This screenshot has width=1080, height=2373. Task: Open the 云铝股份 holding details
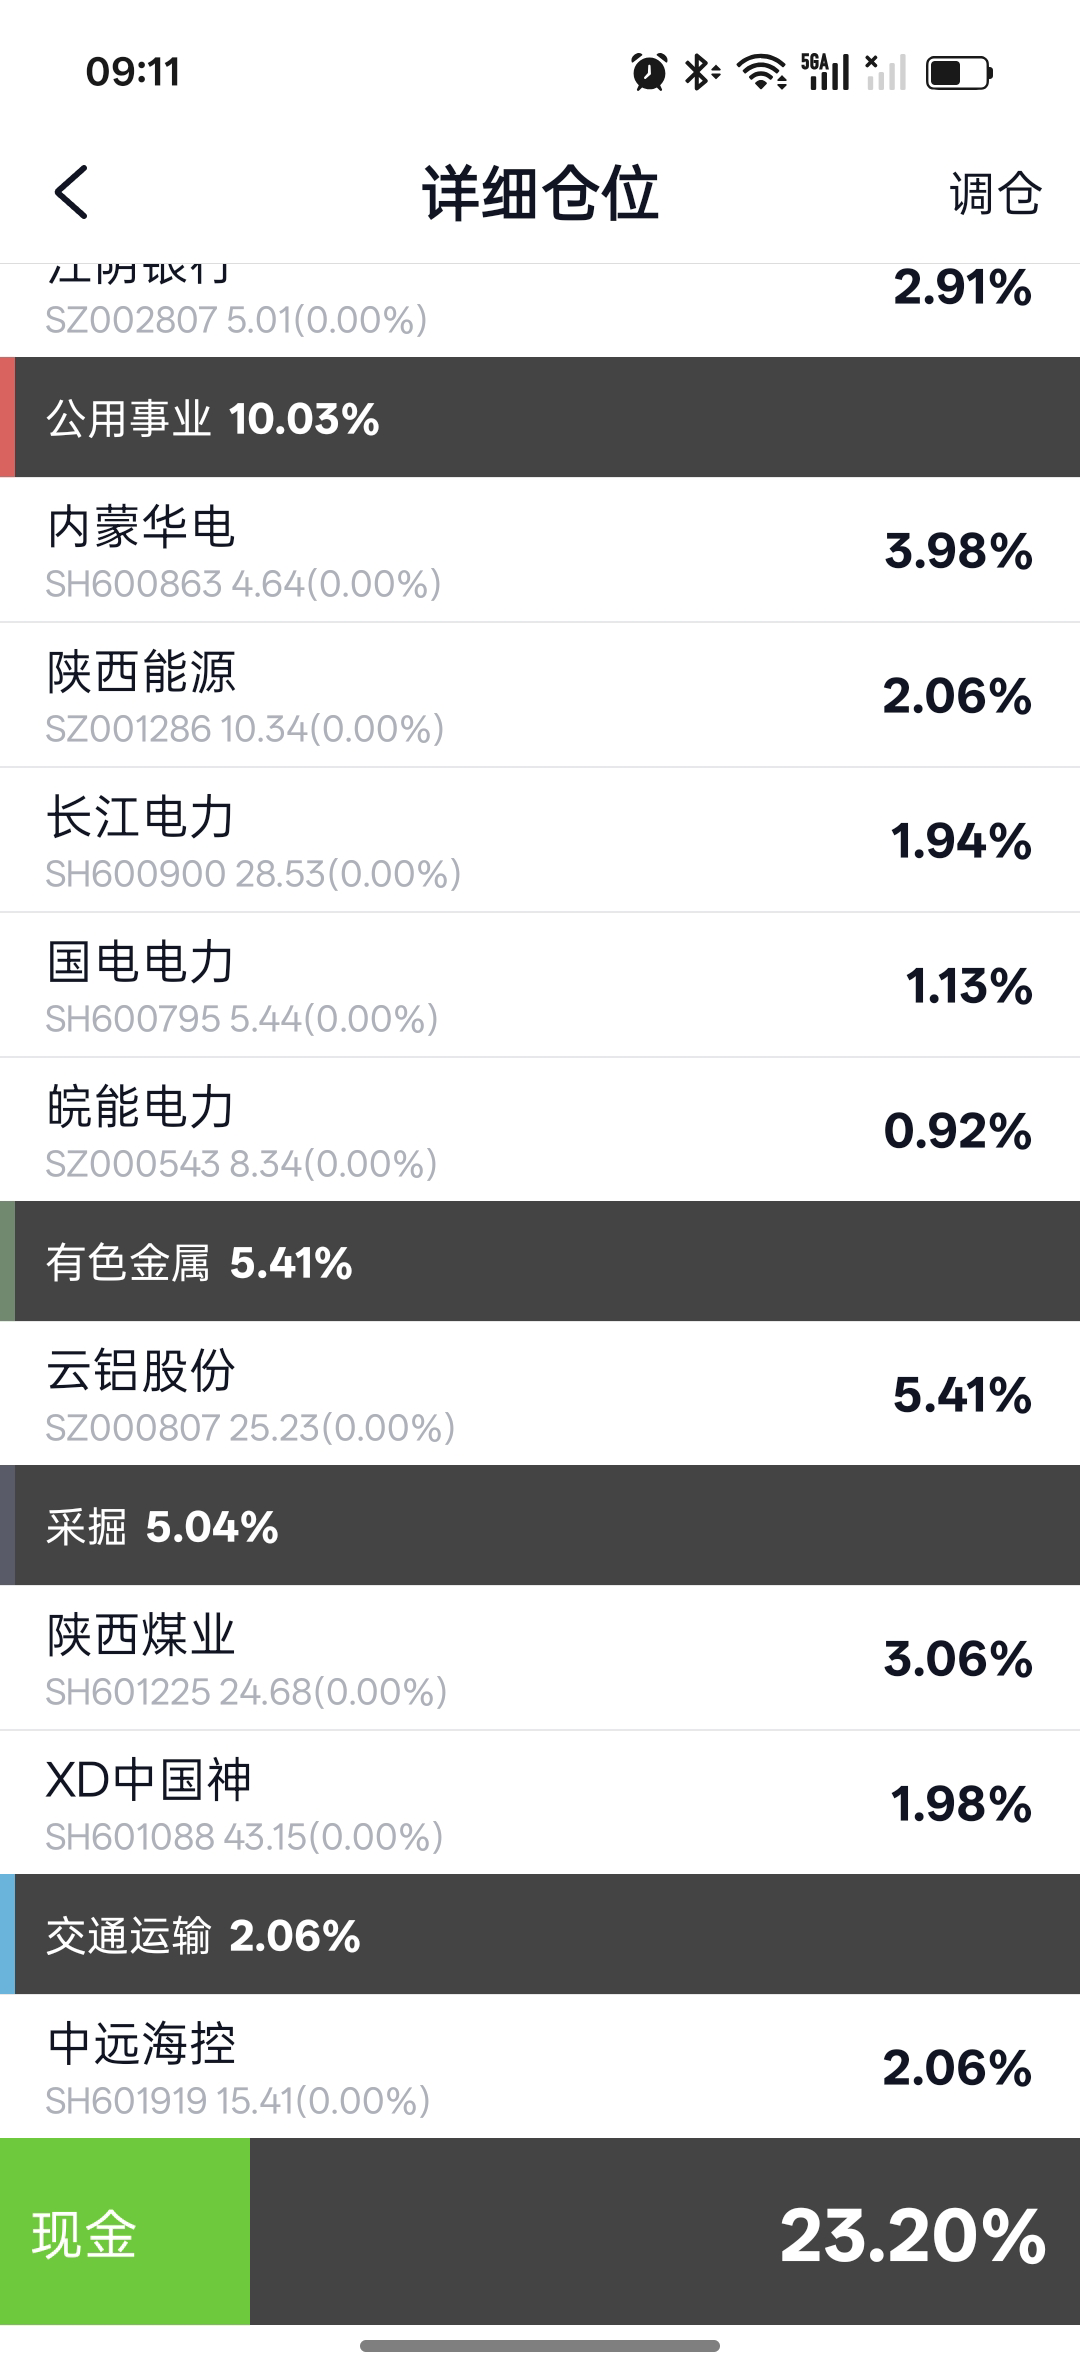[x=540, y=1394]
